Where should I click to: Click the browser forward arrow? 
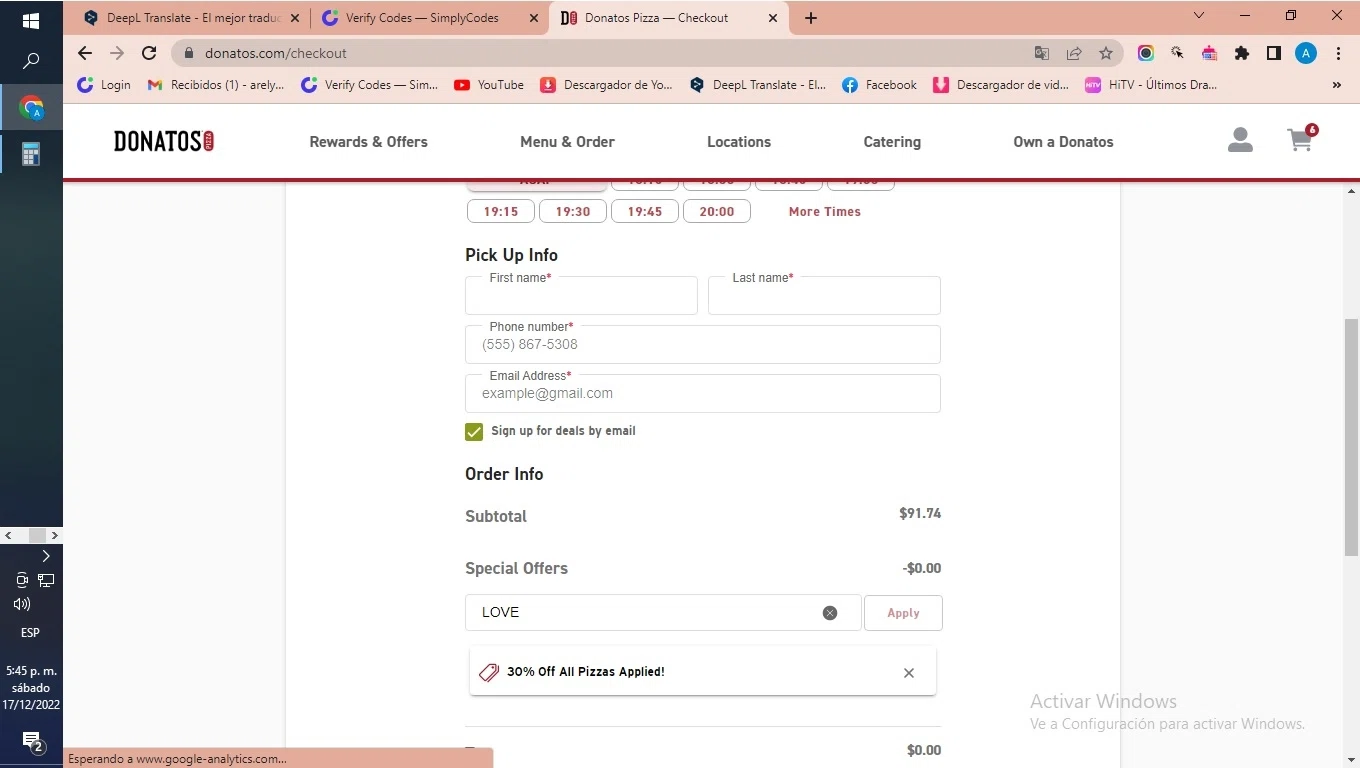[x=117, y=53]
